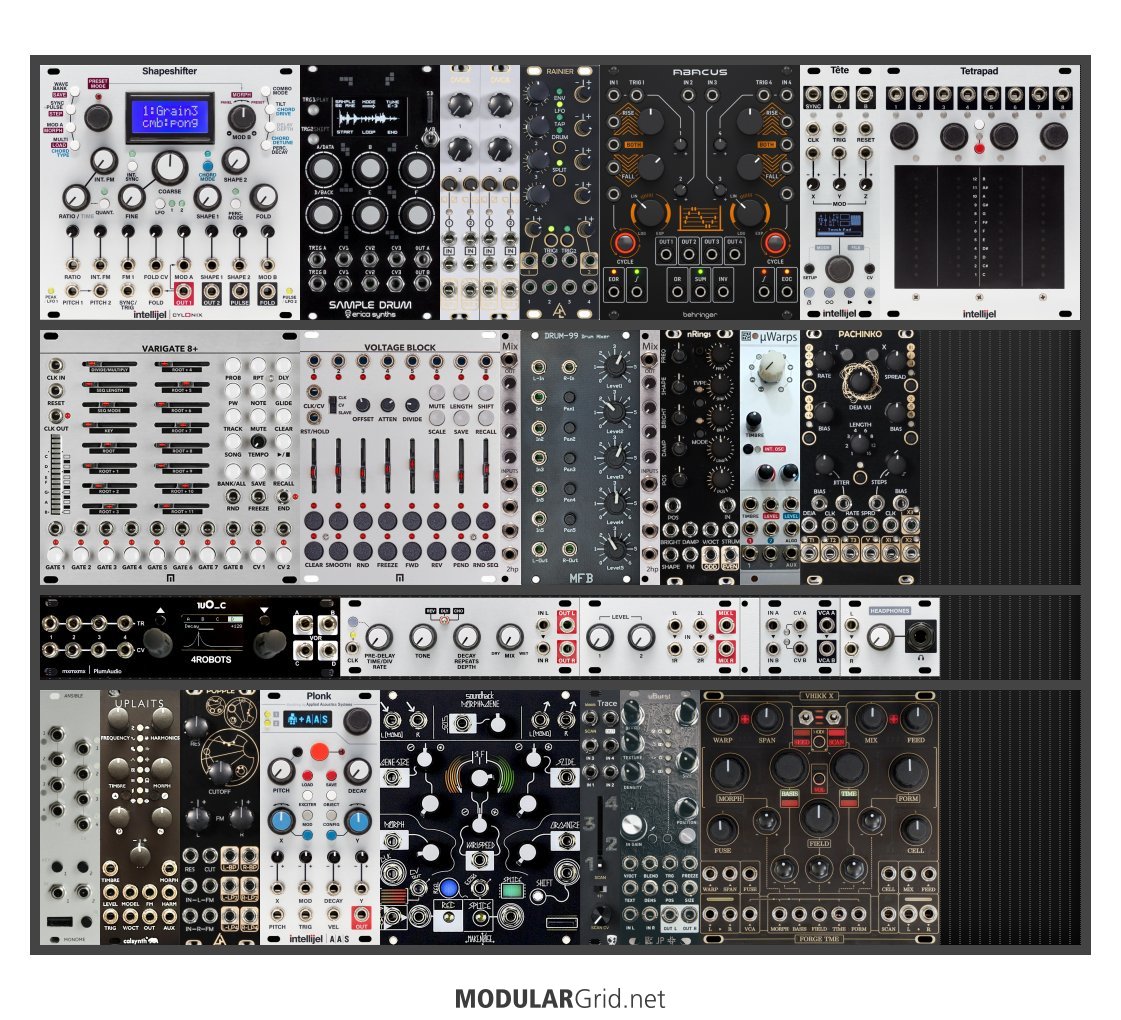Click the SUM output jack on Abacus
The image size is (1121, 1020).
pyautogui.click(x=701, y=292)
